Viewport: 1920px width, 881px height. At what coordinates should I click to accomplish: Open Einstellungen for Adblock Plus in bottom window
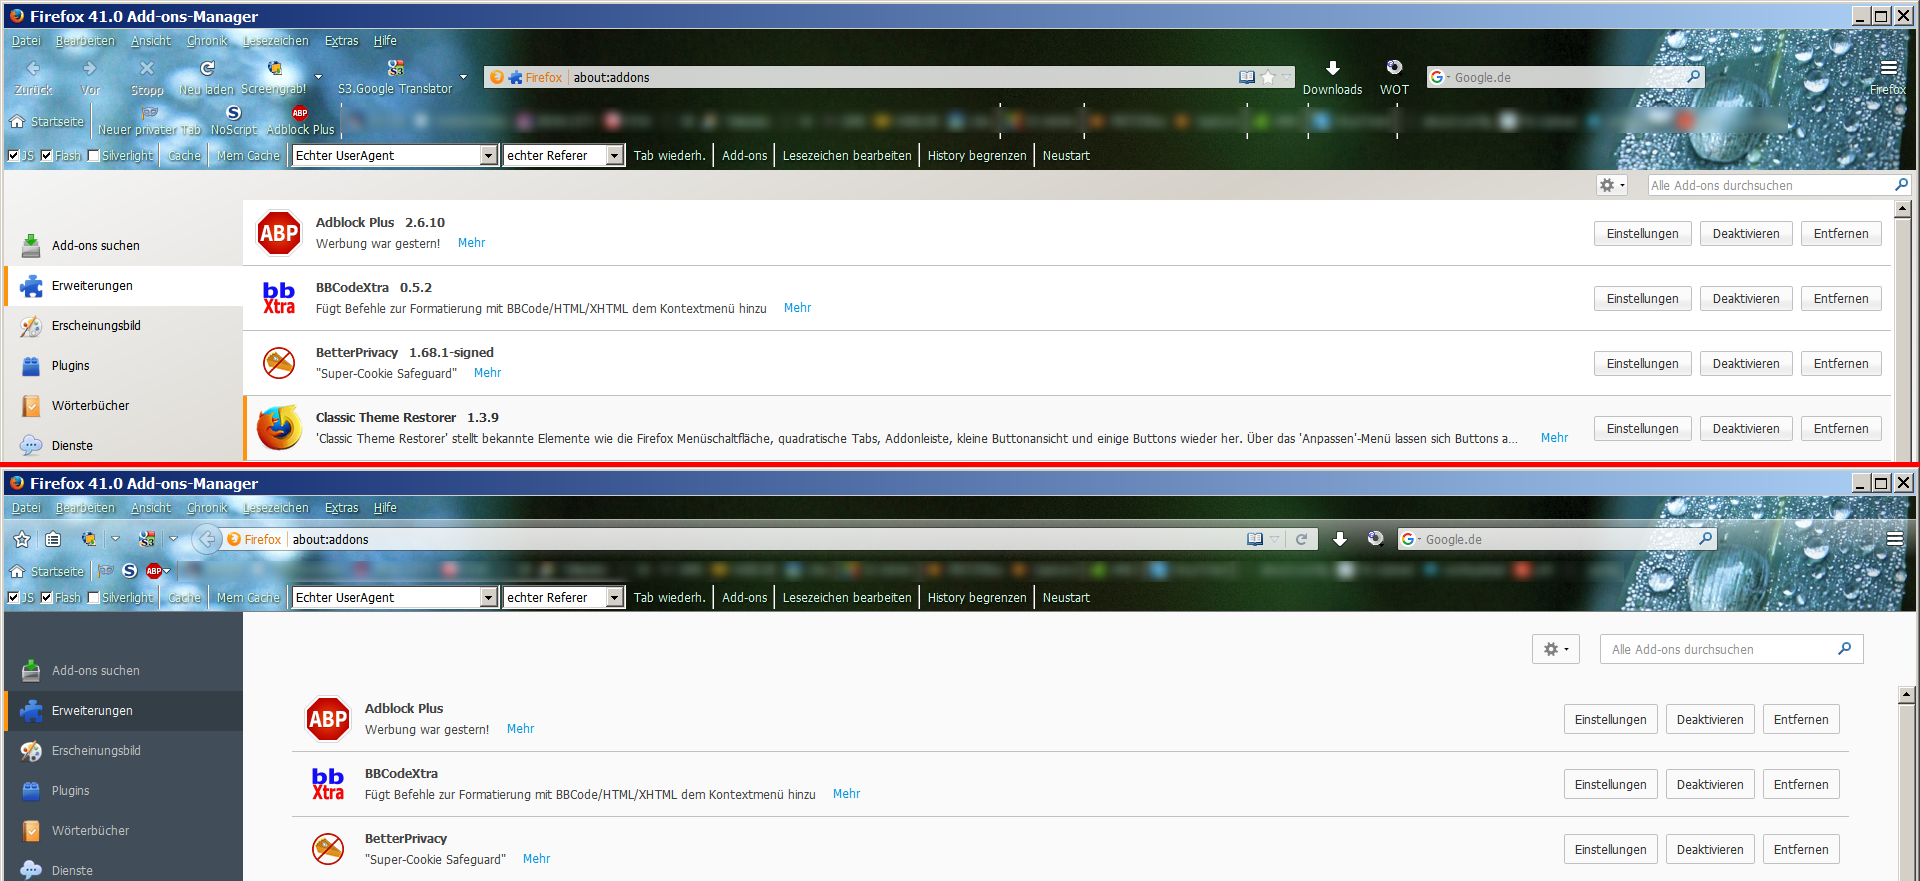[1610, 720]
